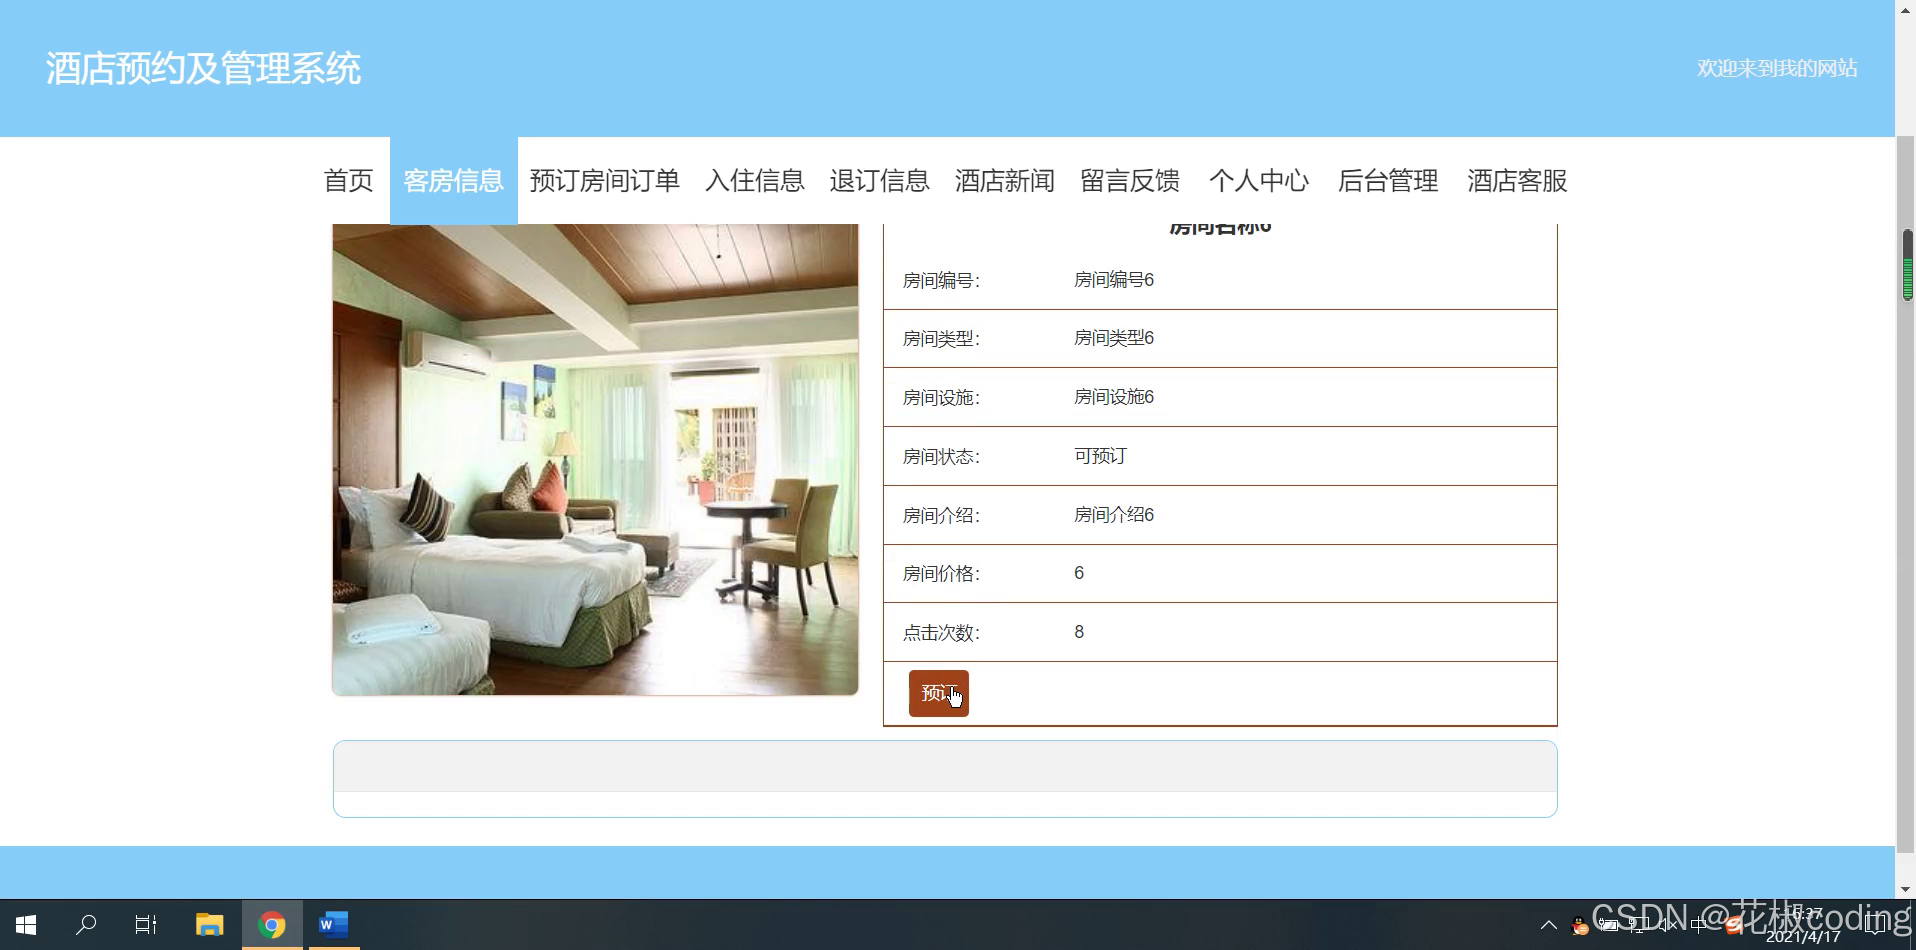The width and height of the screenshot is (1916, 950).
Task: Open File Explorer from the taskbar
Action: [209, 924]
